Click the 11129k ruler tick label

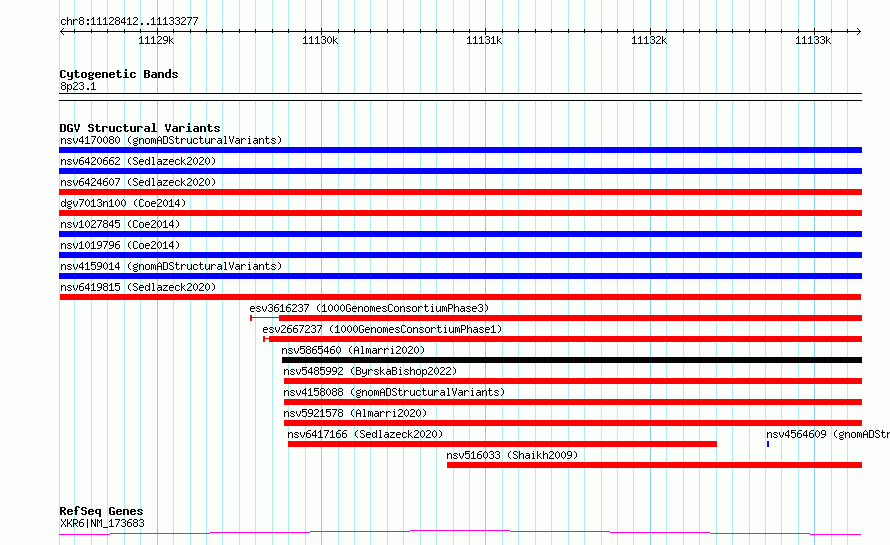point(156,40)
